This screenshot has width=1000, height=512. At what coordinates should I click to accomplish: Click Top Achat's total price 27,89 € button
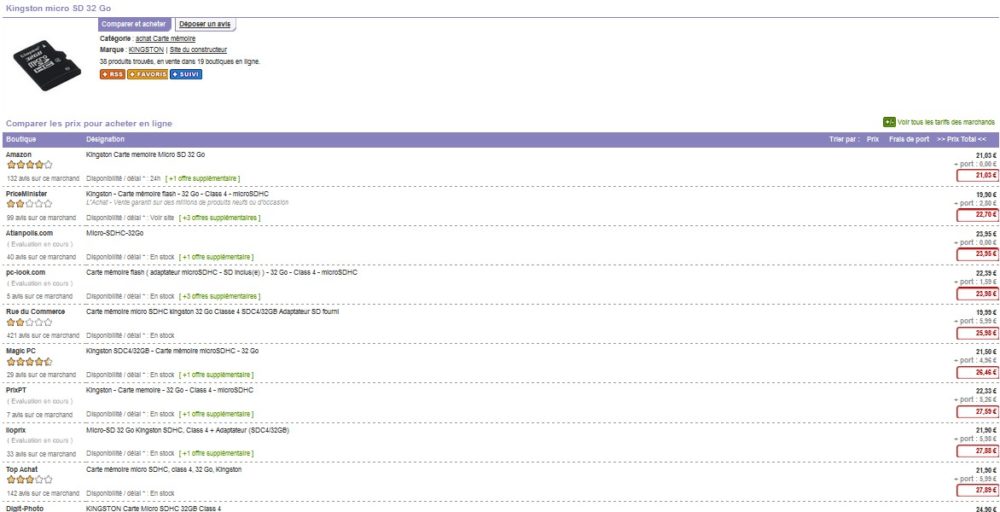[976, 490]
